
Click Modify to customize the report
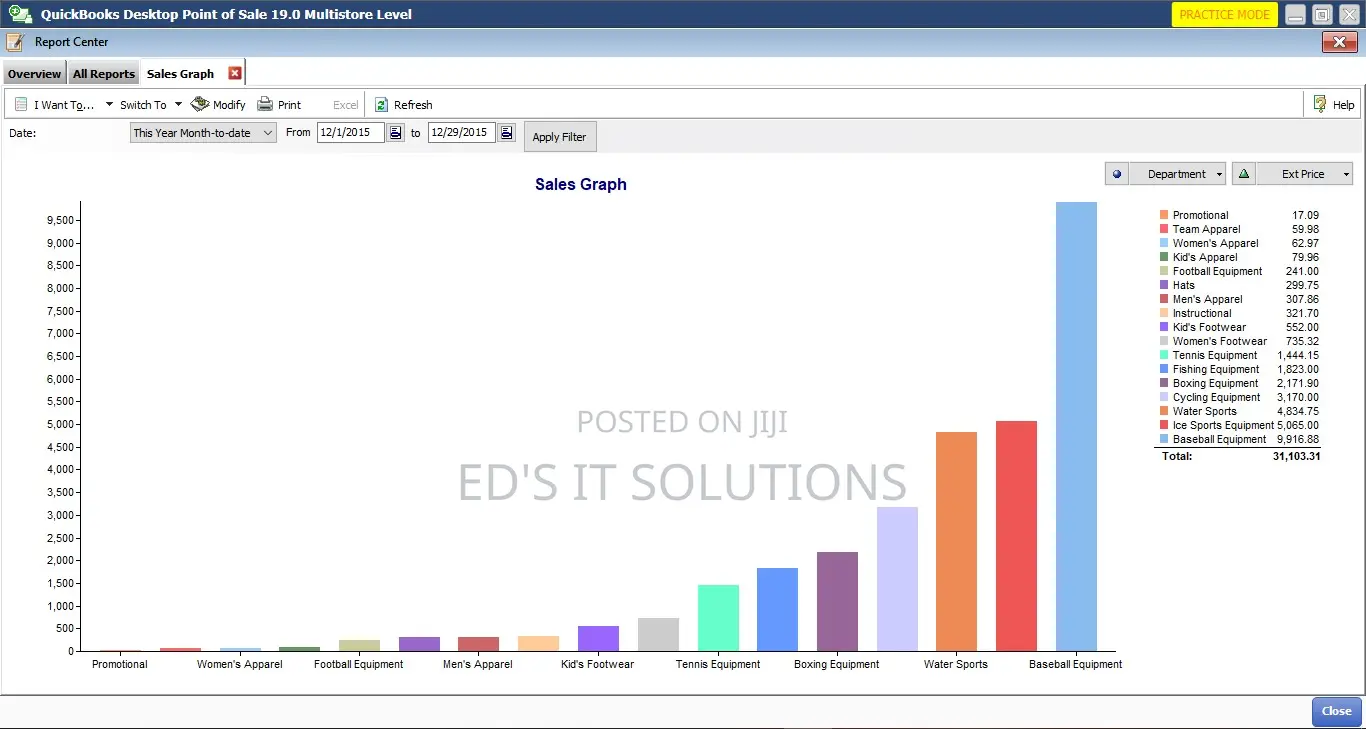click(218, 104)
